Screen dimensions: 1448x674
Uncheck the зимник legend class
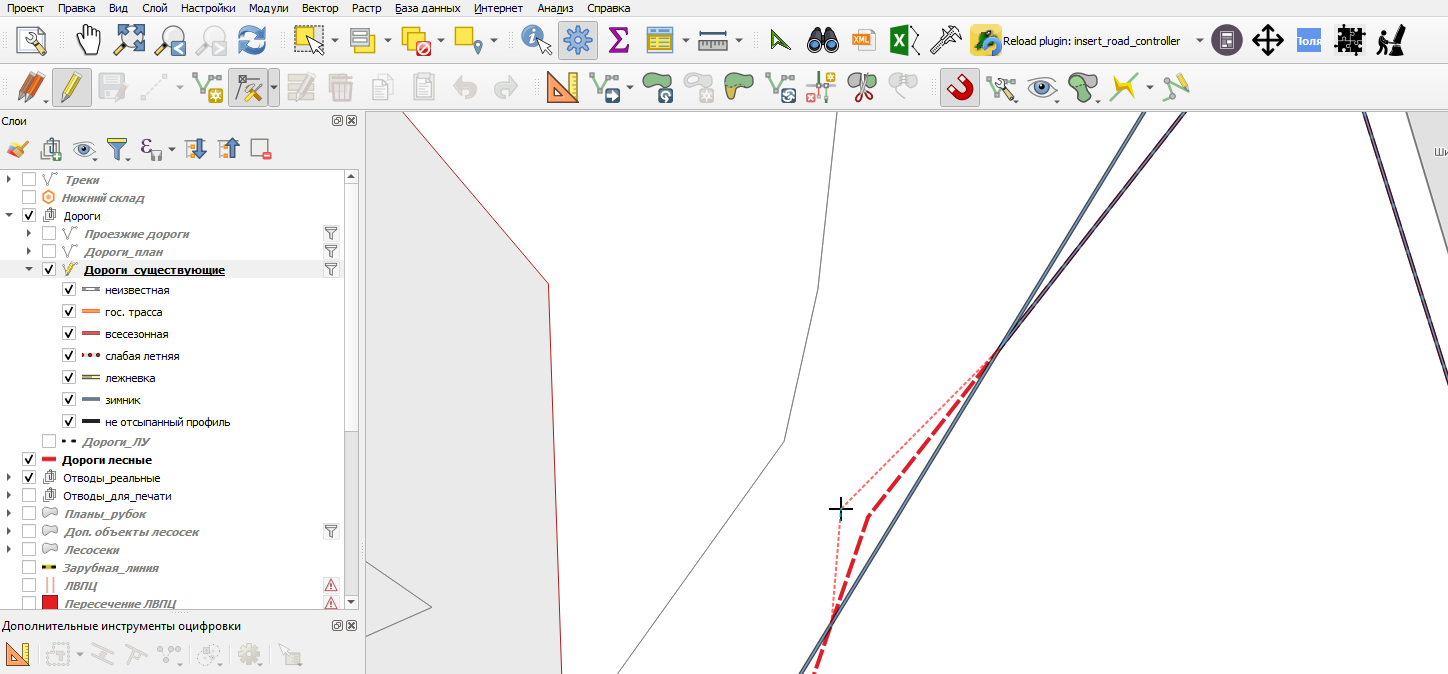click(x=69, y=400)
